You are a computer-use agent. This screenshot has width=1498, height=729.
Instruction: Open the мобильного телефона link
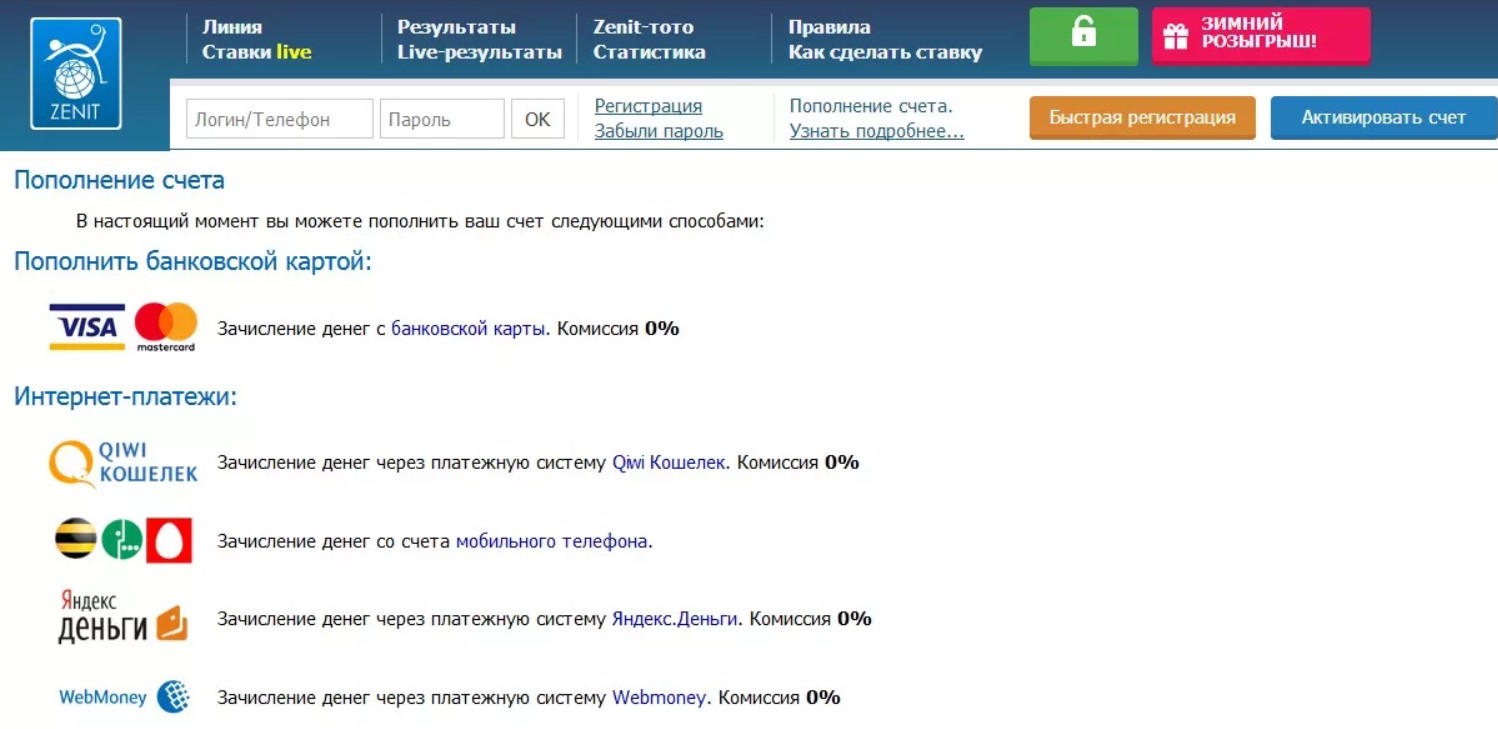[x=551, y=541]
